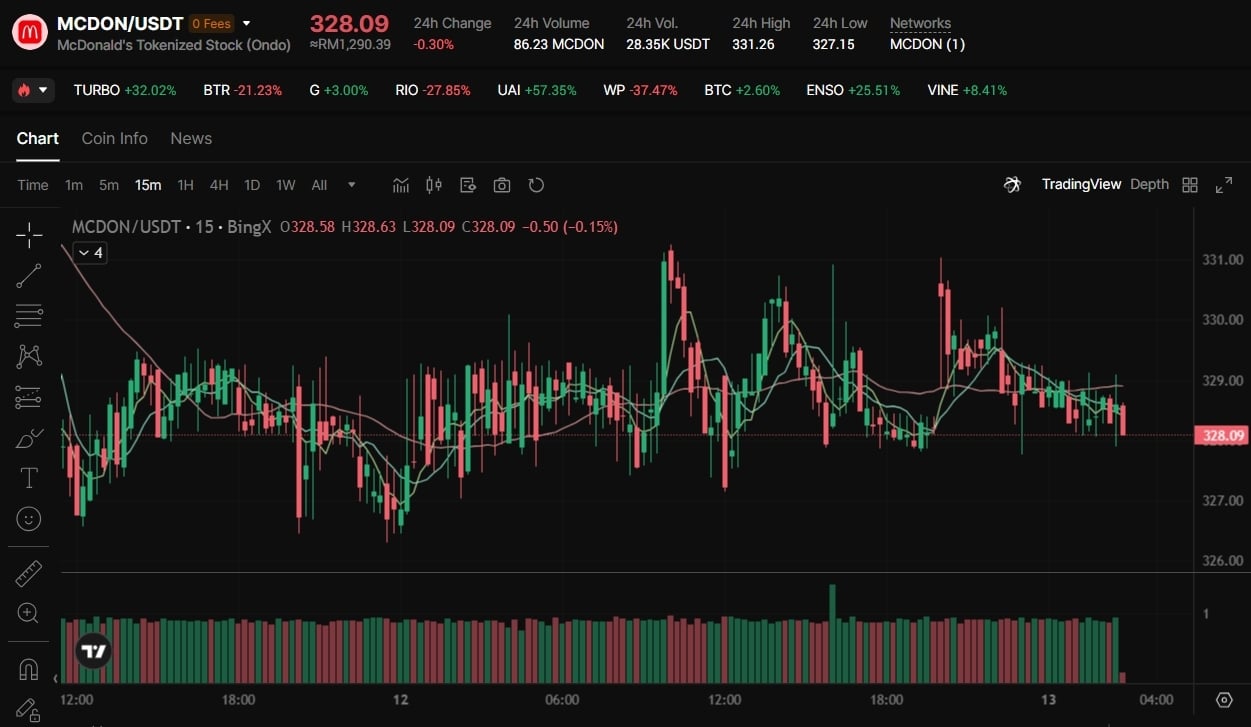Toggle lock all drawing tools
This screenshot has width=1251, height=727.
[x=29, y=708]
